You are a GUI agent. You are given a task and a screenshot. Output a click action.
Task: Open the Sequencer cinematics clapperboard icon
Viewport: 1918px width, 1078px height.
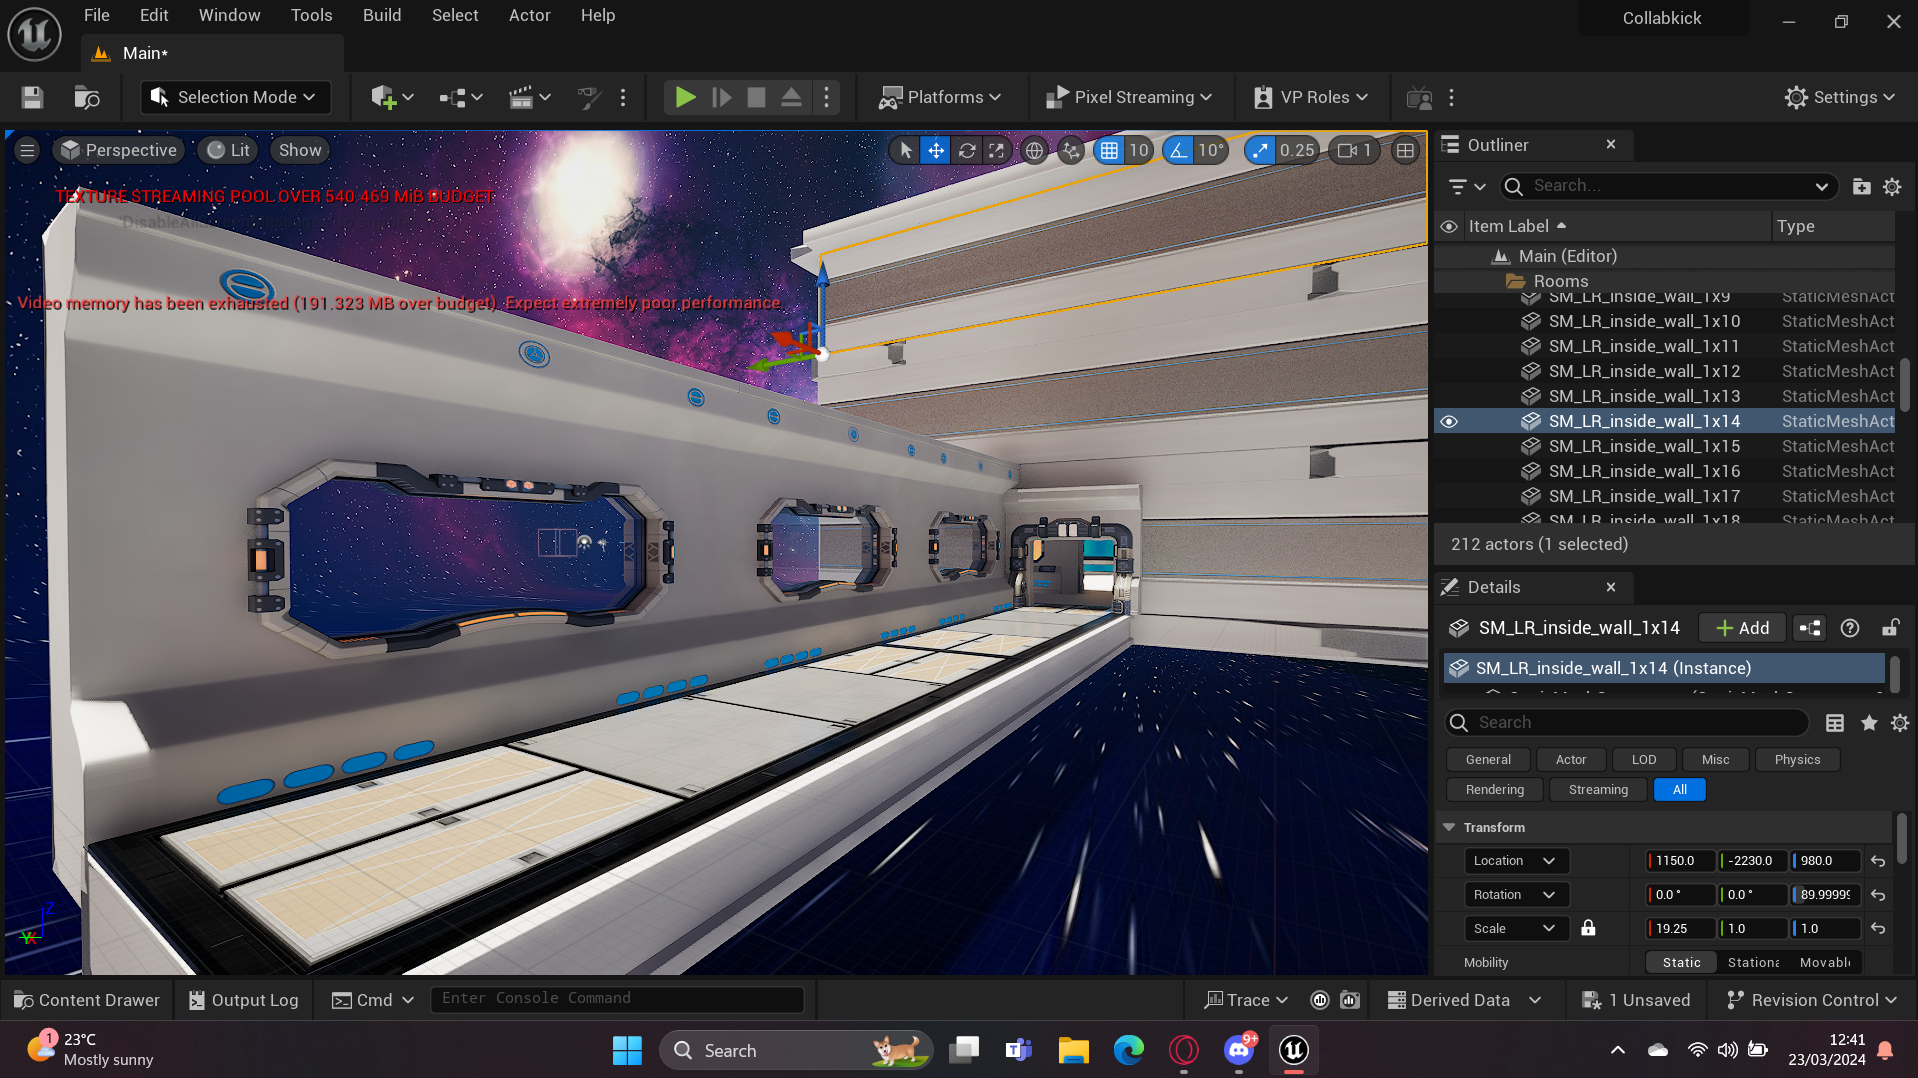(x=529, y=97)
